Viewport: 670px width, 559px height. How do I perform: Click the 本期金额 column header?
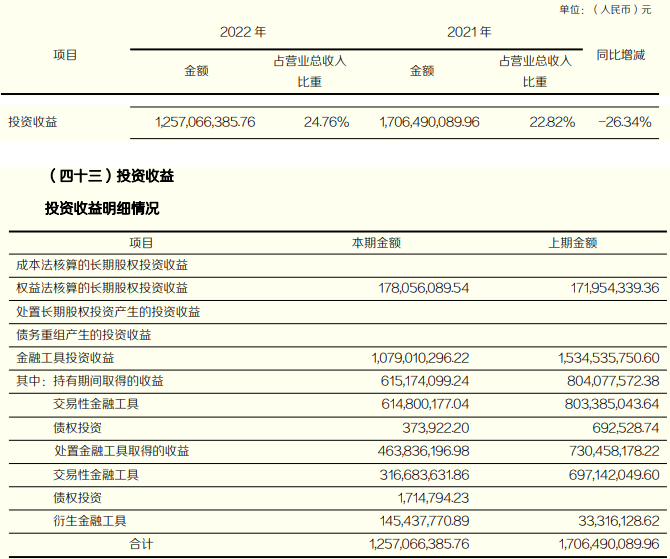[x=376, y=243]
